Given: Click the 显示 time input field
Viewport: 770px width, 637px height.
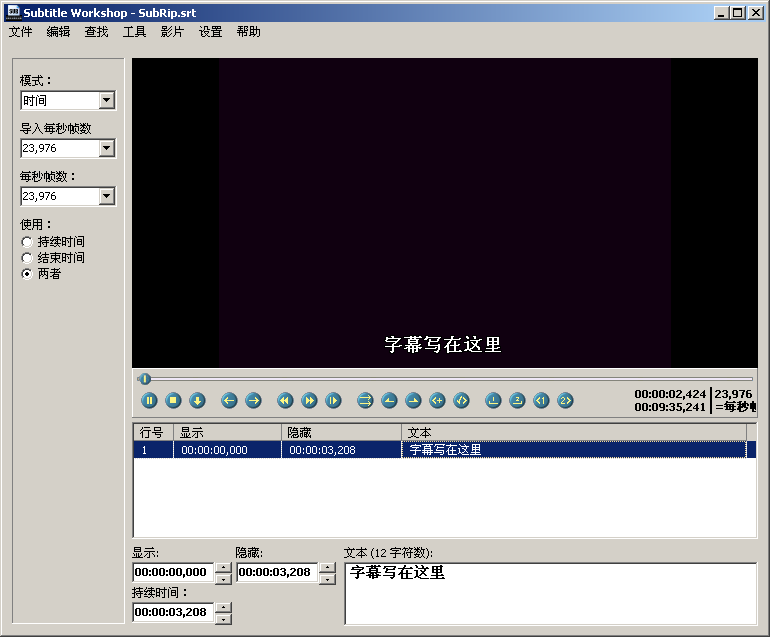Looking at the screenshot, I should pos(173,573).
